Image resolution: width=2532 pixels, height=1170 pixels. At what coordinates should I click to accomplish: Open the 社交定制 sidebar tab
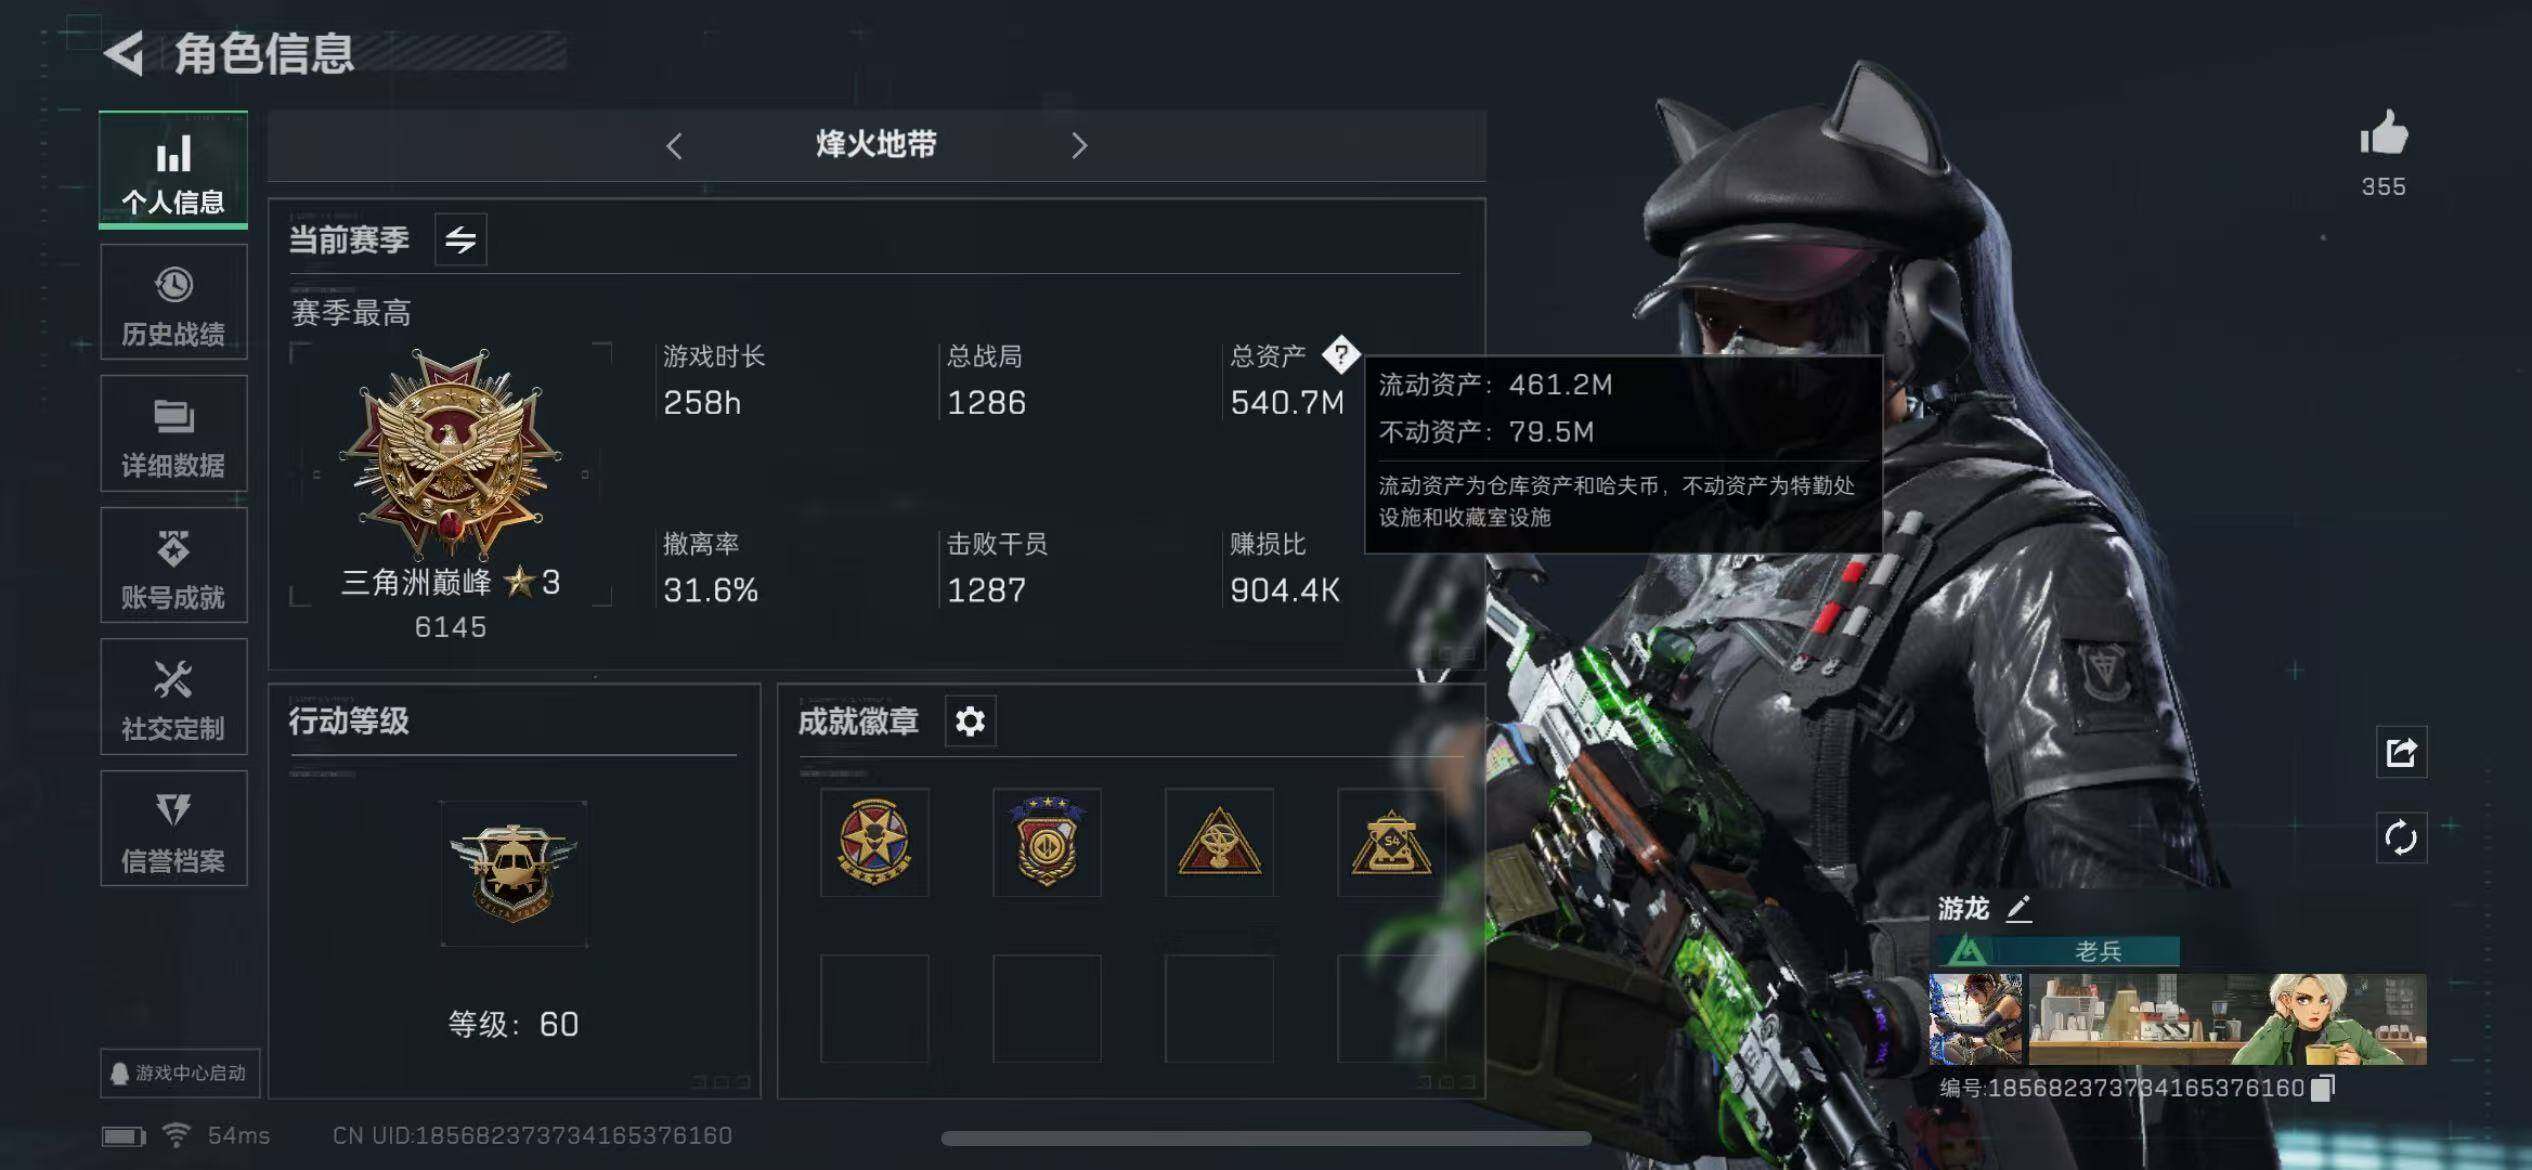tap(174, 697)
